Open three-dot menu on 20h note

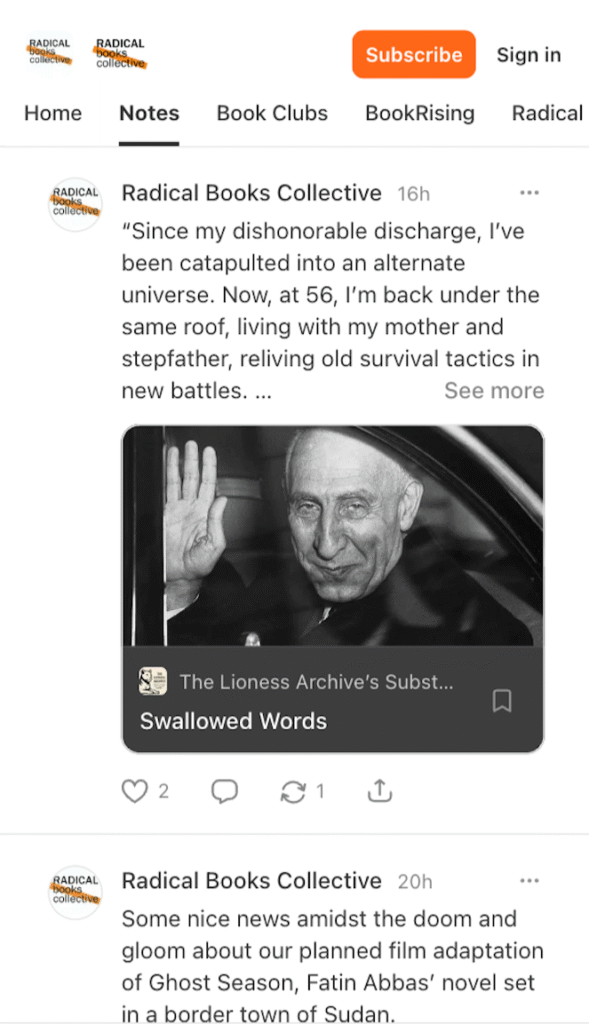pyautogui.click(x=529, y=880)
